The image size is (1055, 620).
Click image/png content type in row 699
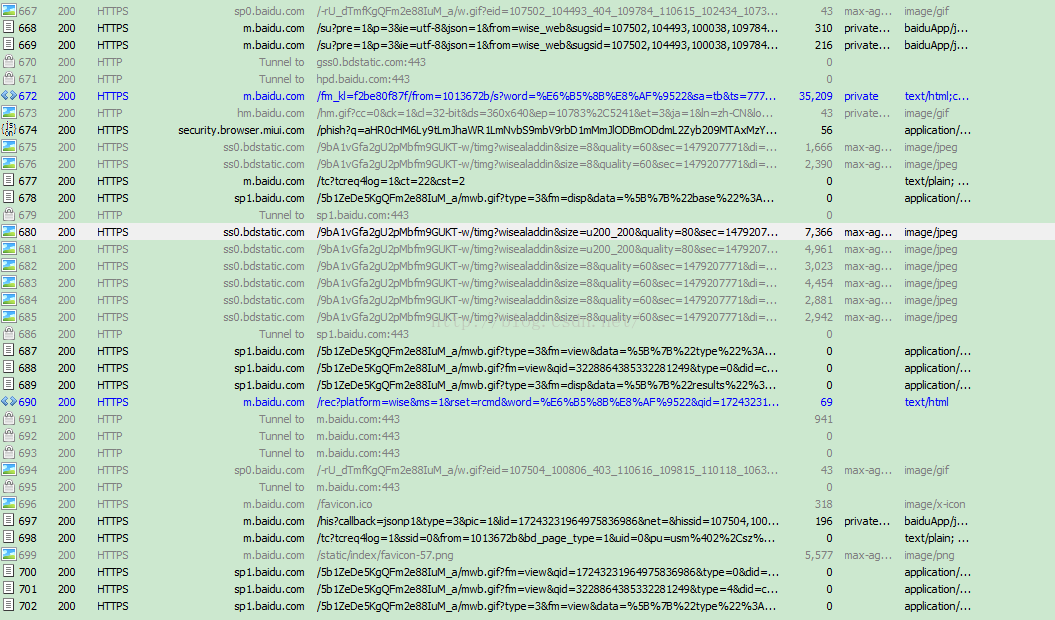click(x=929, y=555)
